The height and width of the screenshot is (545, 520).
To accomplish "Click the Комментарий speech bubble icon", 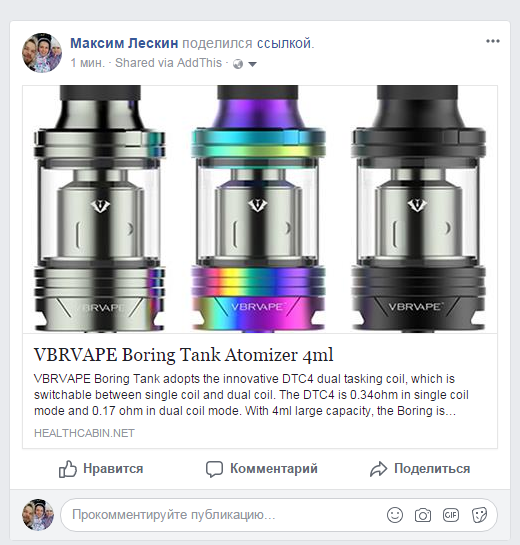I will [x=214, y=469].
